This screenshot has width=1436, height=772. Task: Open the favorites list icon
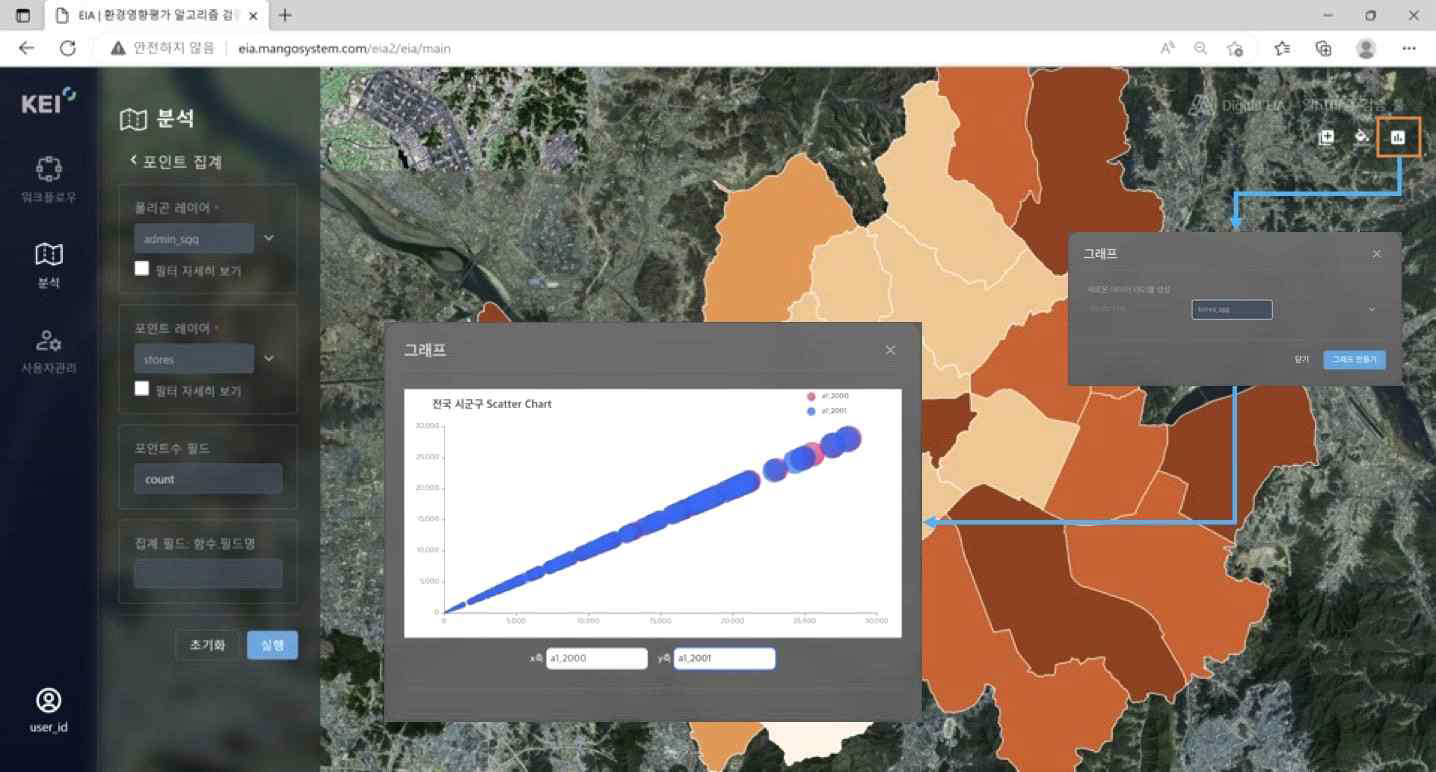tap(1282, 48)
